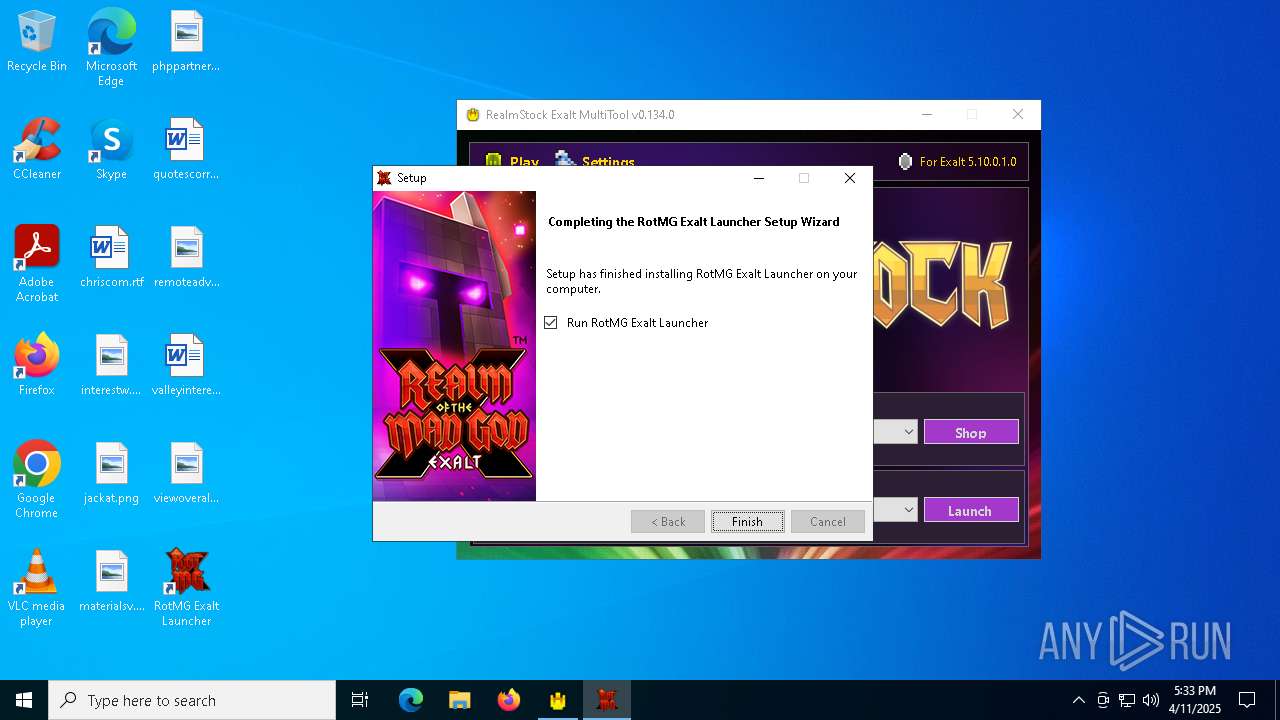Open Edge from the taskbar
This screenshot has height=720, width=1280.
411,700
